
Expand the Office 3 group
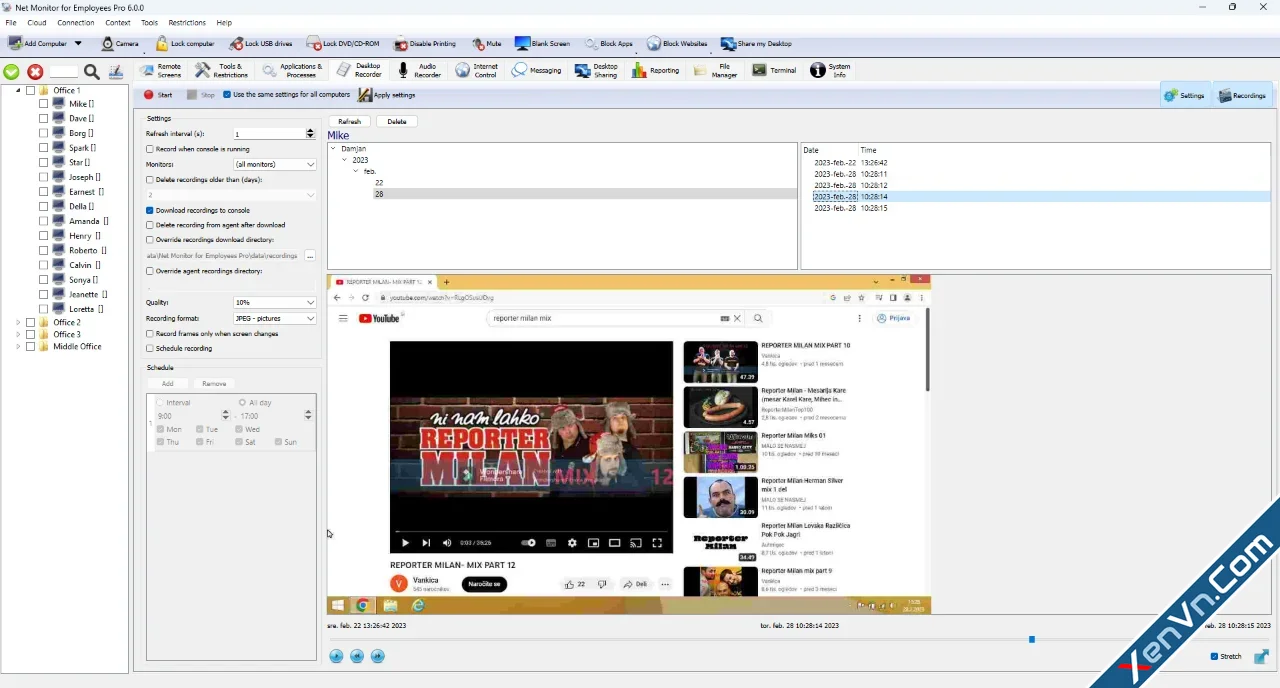(18, 335)
